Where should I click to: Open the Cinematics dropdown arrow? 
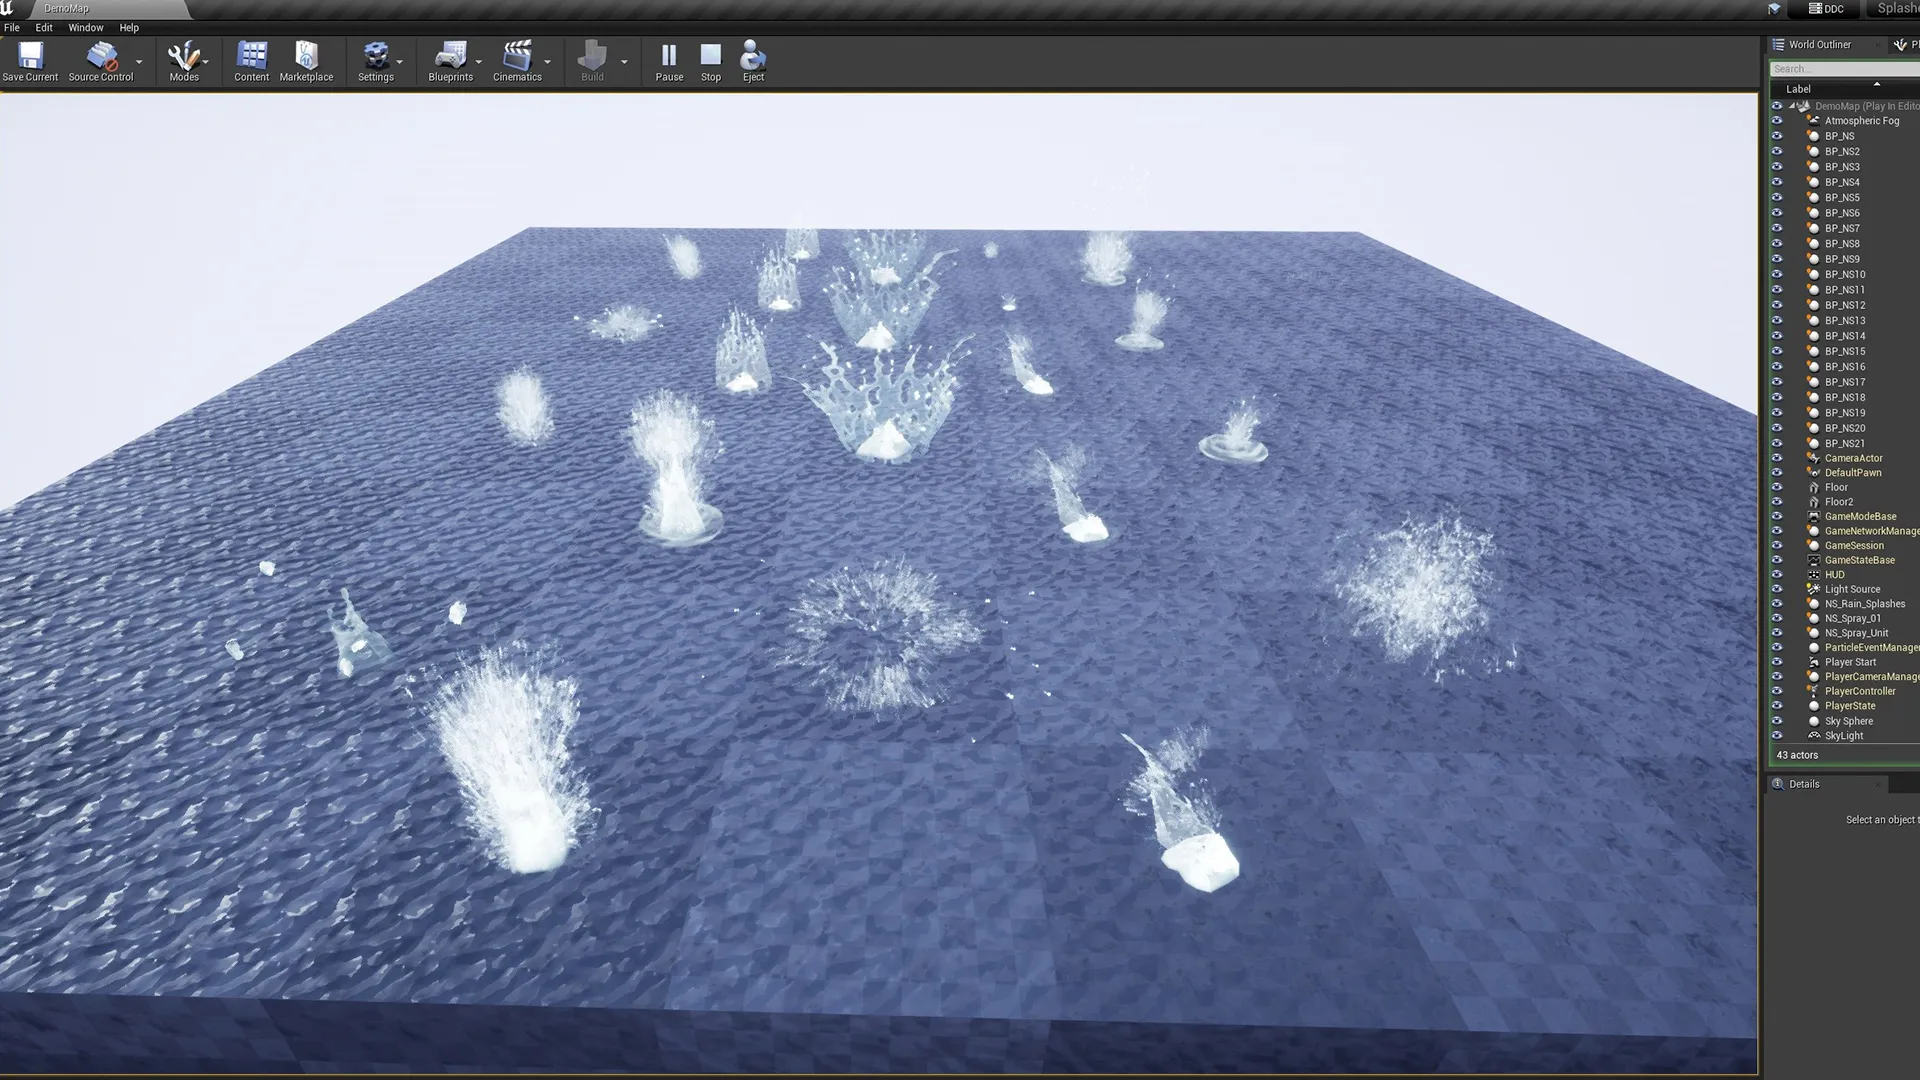coord(547,62)
